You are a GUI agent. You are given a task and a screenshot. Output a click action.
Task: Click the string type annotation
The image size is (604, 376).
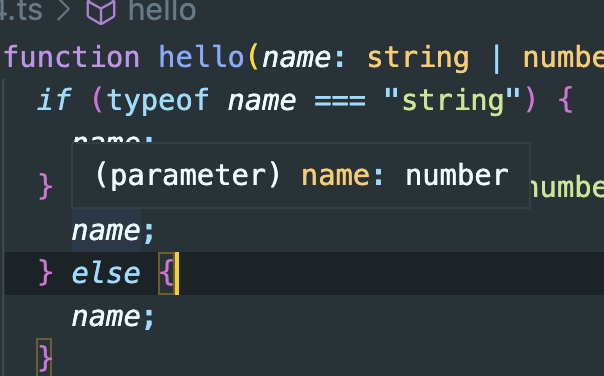(418, 59)
